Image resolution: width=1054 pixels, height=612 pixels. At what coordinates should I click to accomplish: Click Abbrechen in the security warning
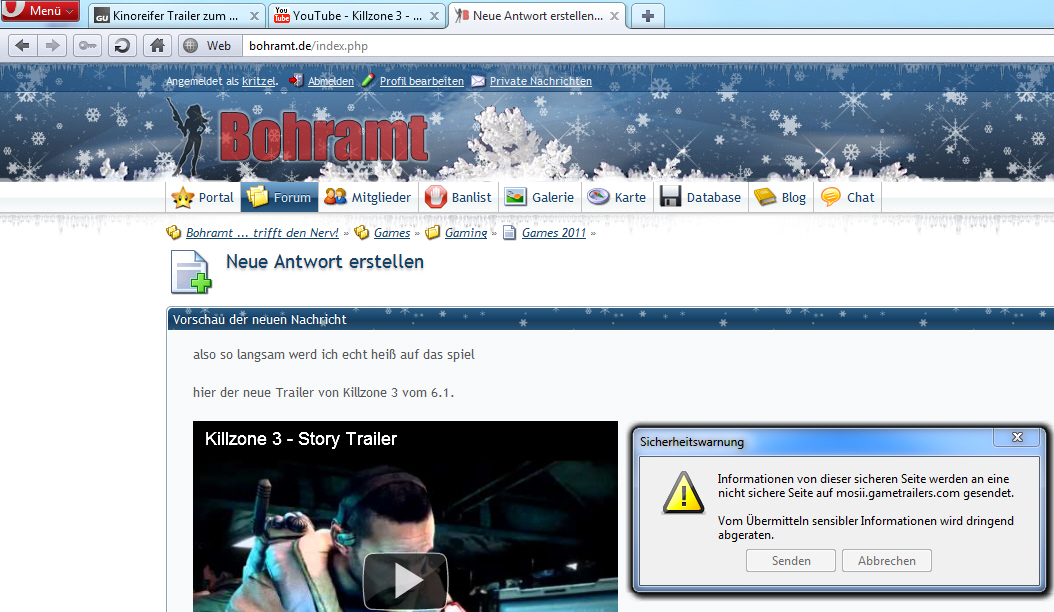886,561
